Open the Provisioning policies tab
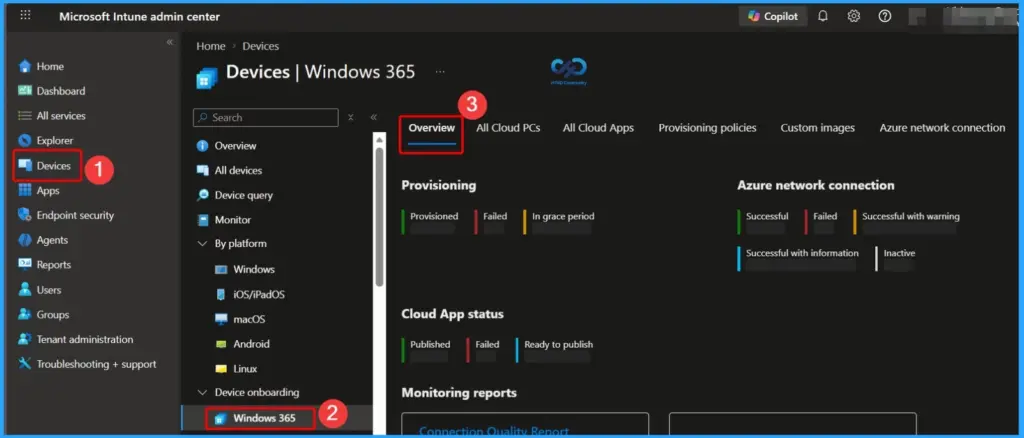The width and height of the screenshot is (1024, 438). [x=707, y=128]
